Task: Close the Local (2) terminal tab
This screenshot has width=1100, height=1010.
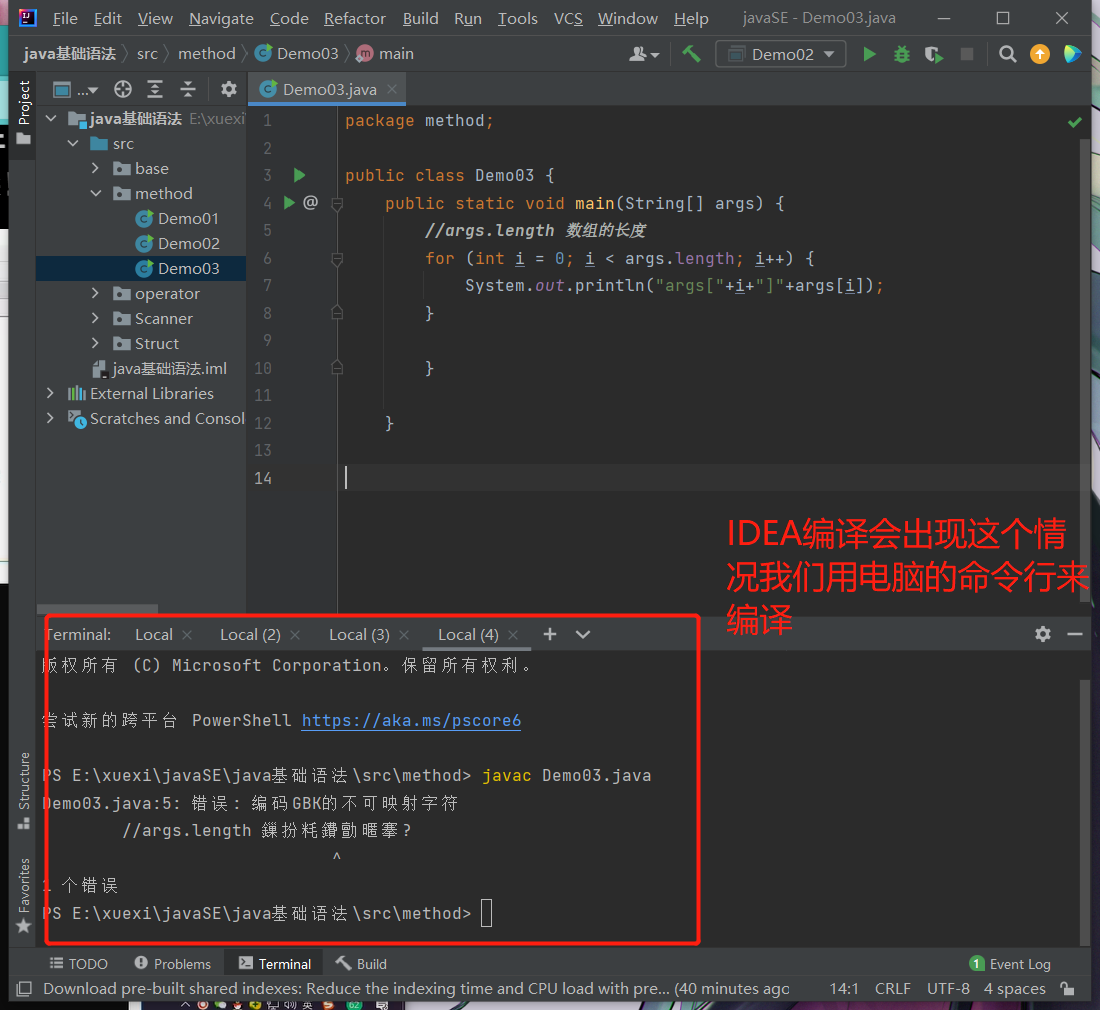Action: click(295, 635)
